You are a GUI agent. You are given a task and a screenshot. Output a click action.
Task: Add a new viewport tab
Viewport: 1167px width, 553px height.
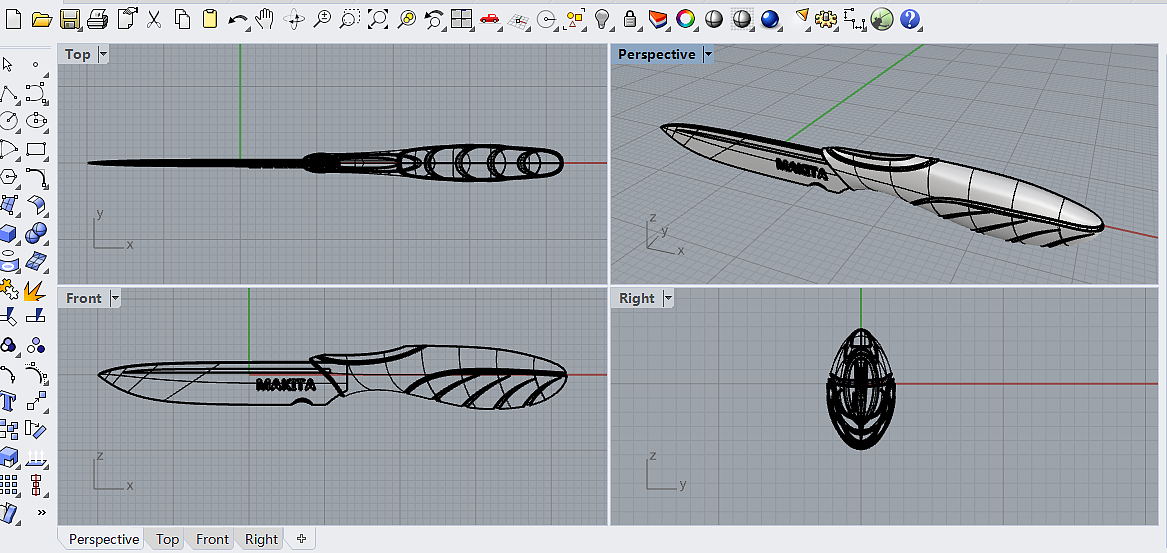301,539
